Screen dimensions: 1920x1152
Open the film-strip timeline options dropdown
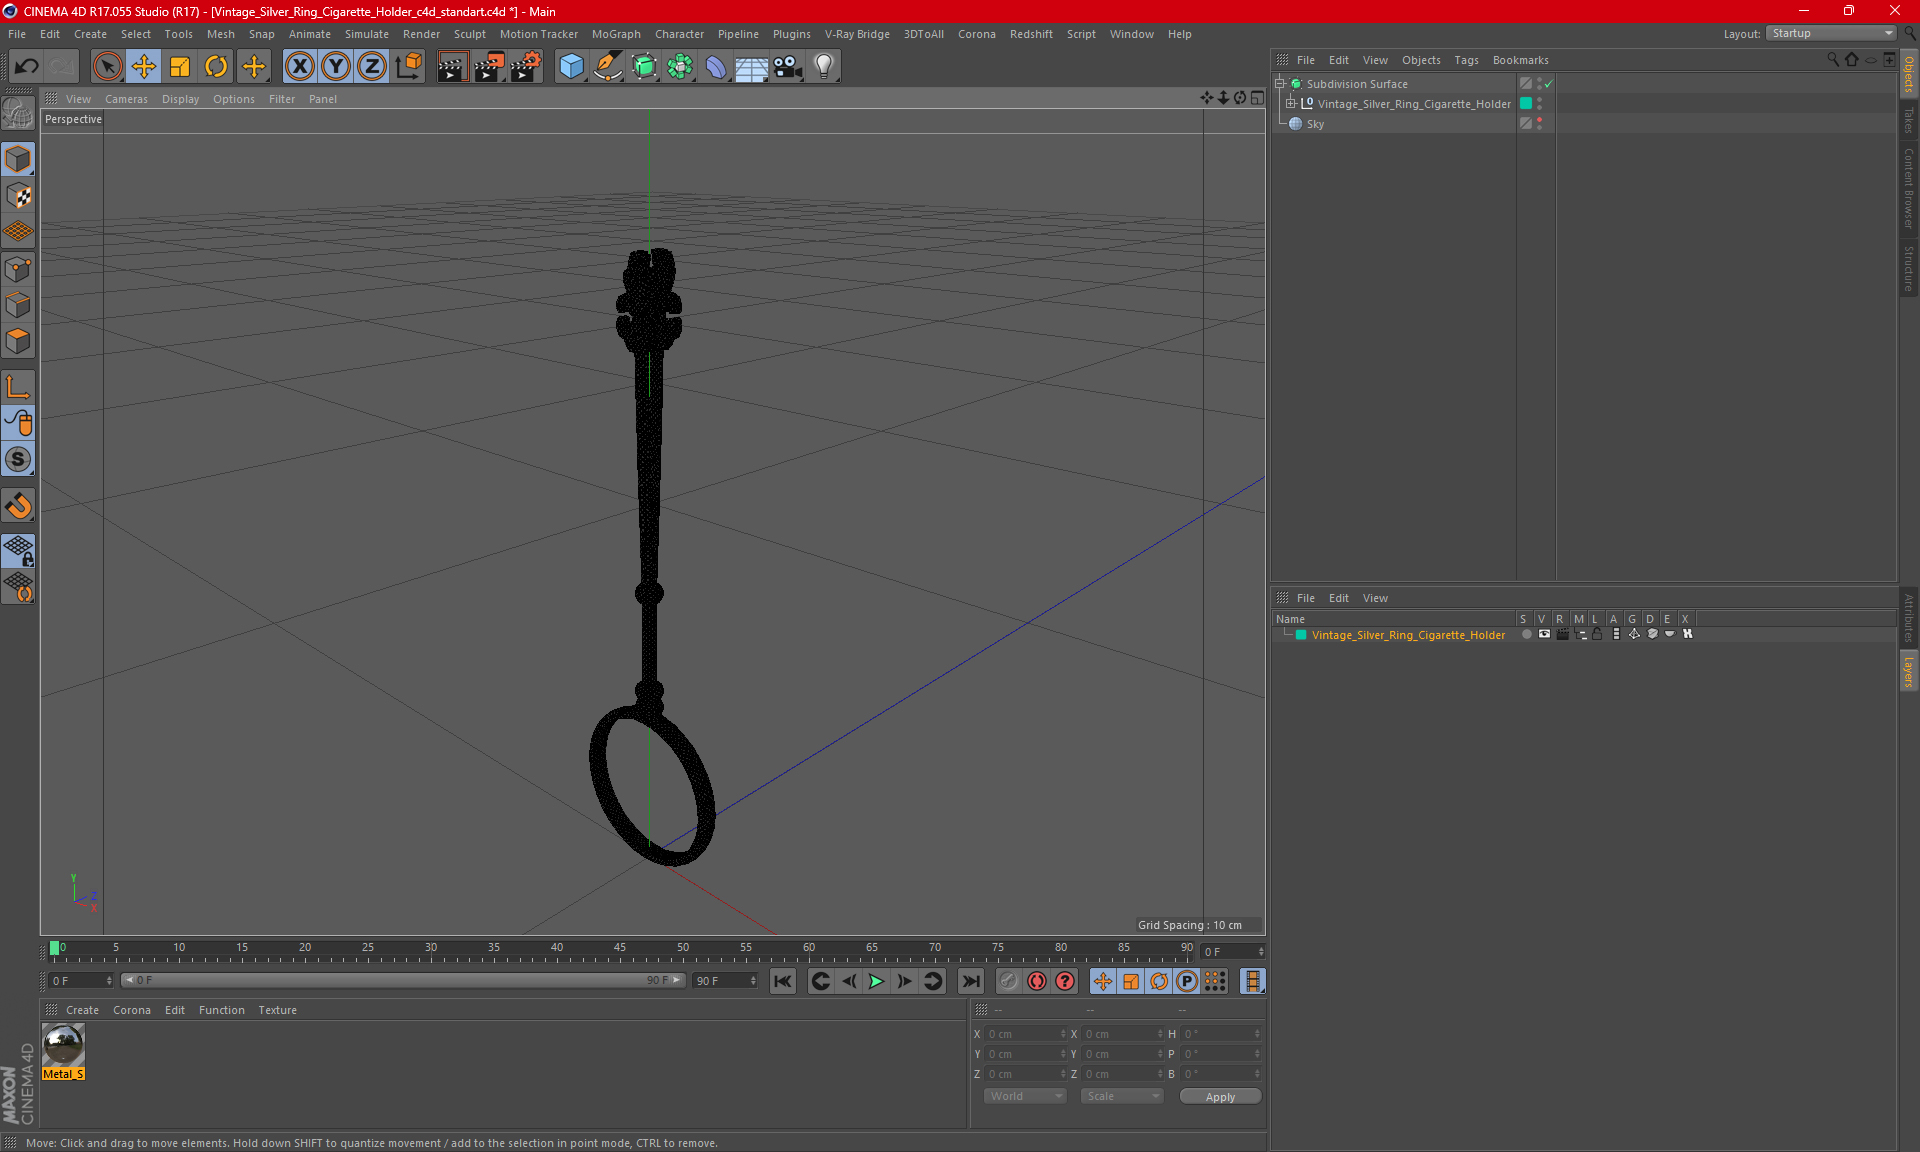[1253, 982]
